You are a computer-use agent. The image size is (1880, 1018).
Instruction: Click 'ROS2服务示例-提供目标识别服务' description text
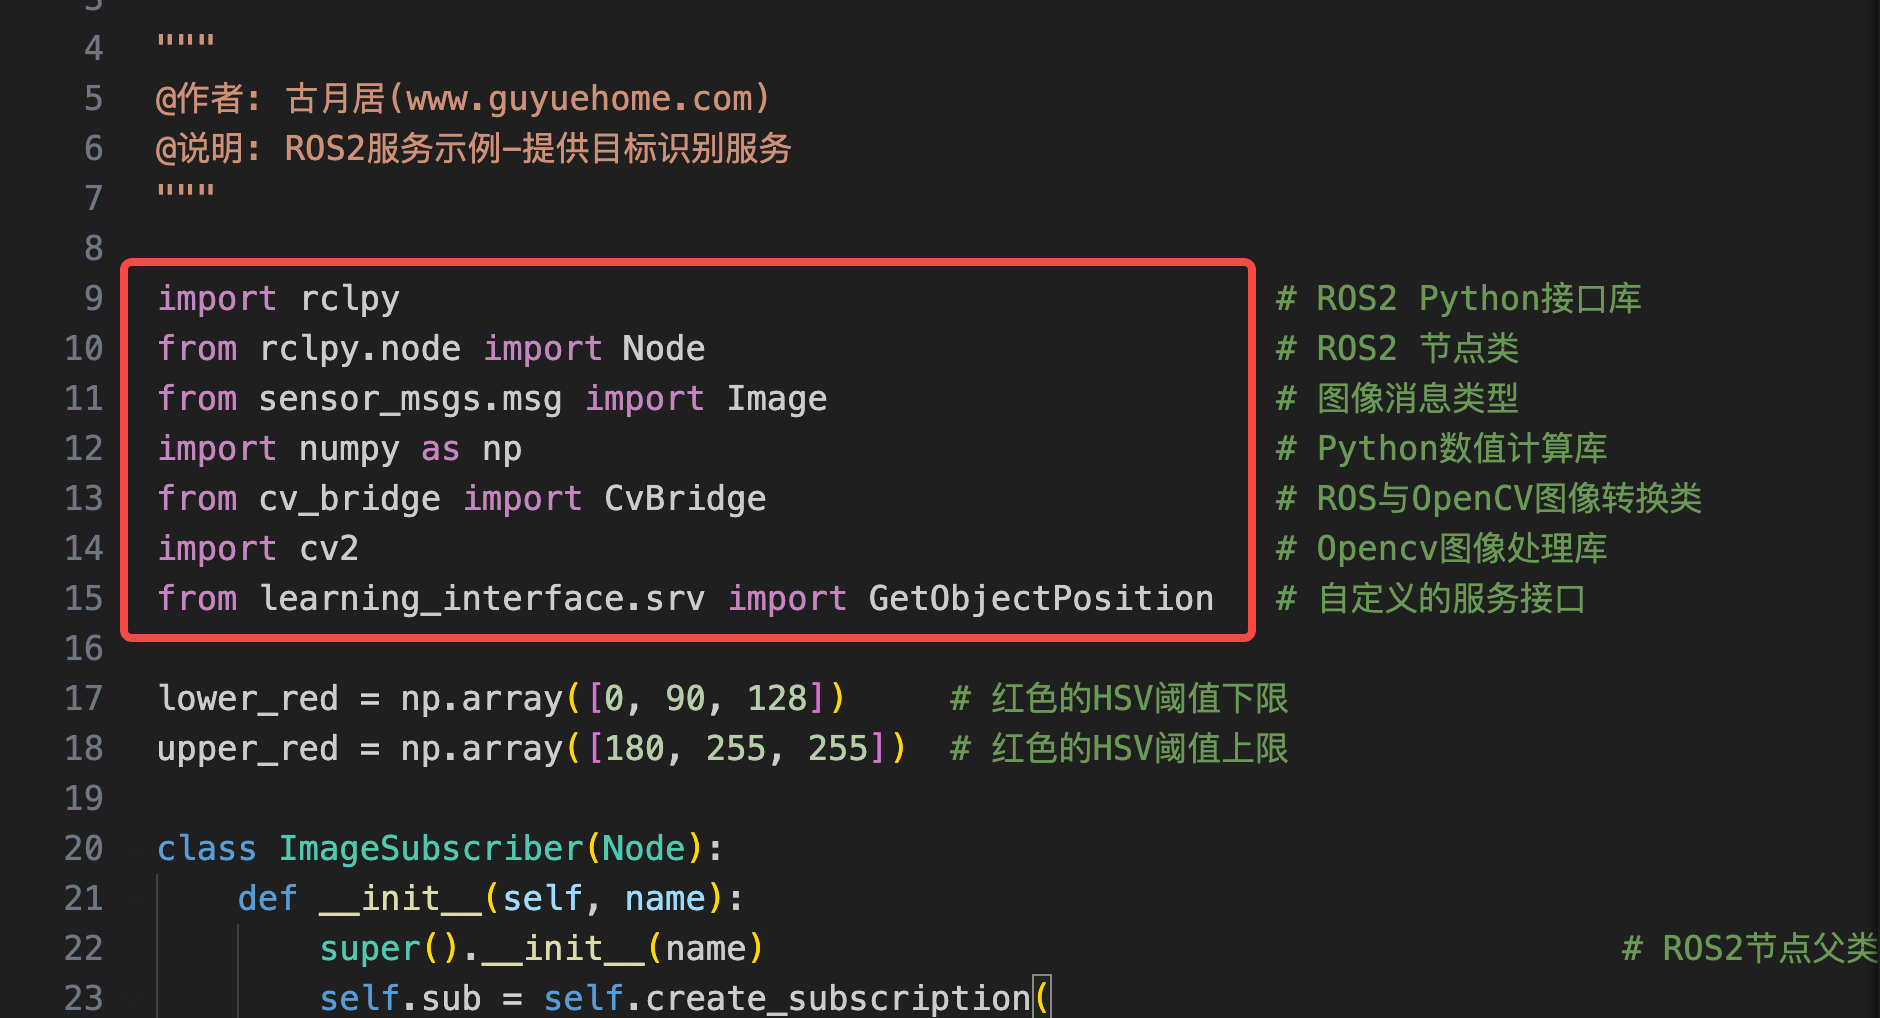[x=538, y=149]
